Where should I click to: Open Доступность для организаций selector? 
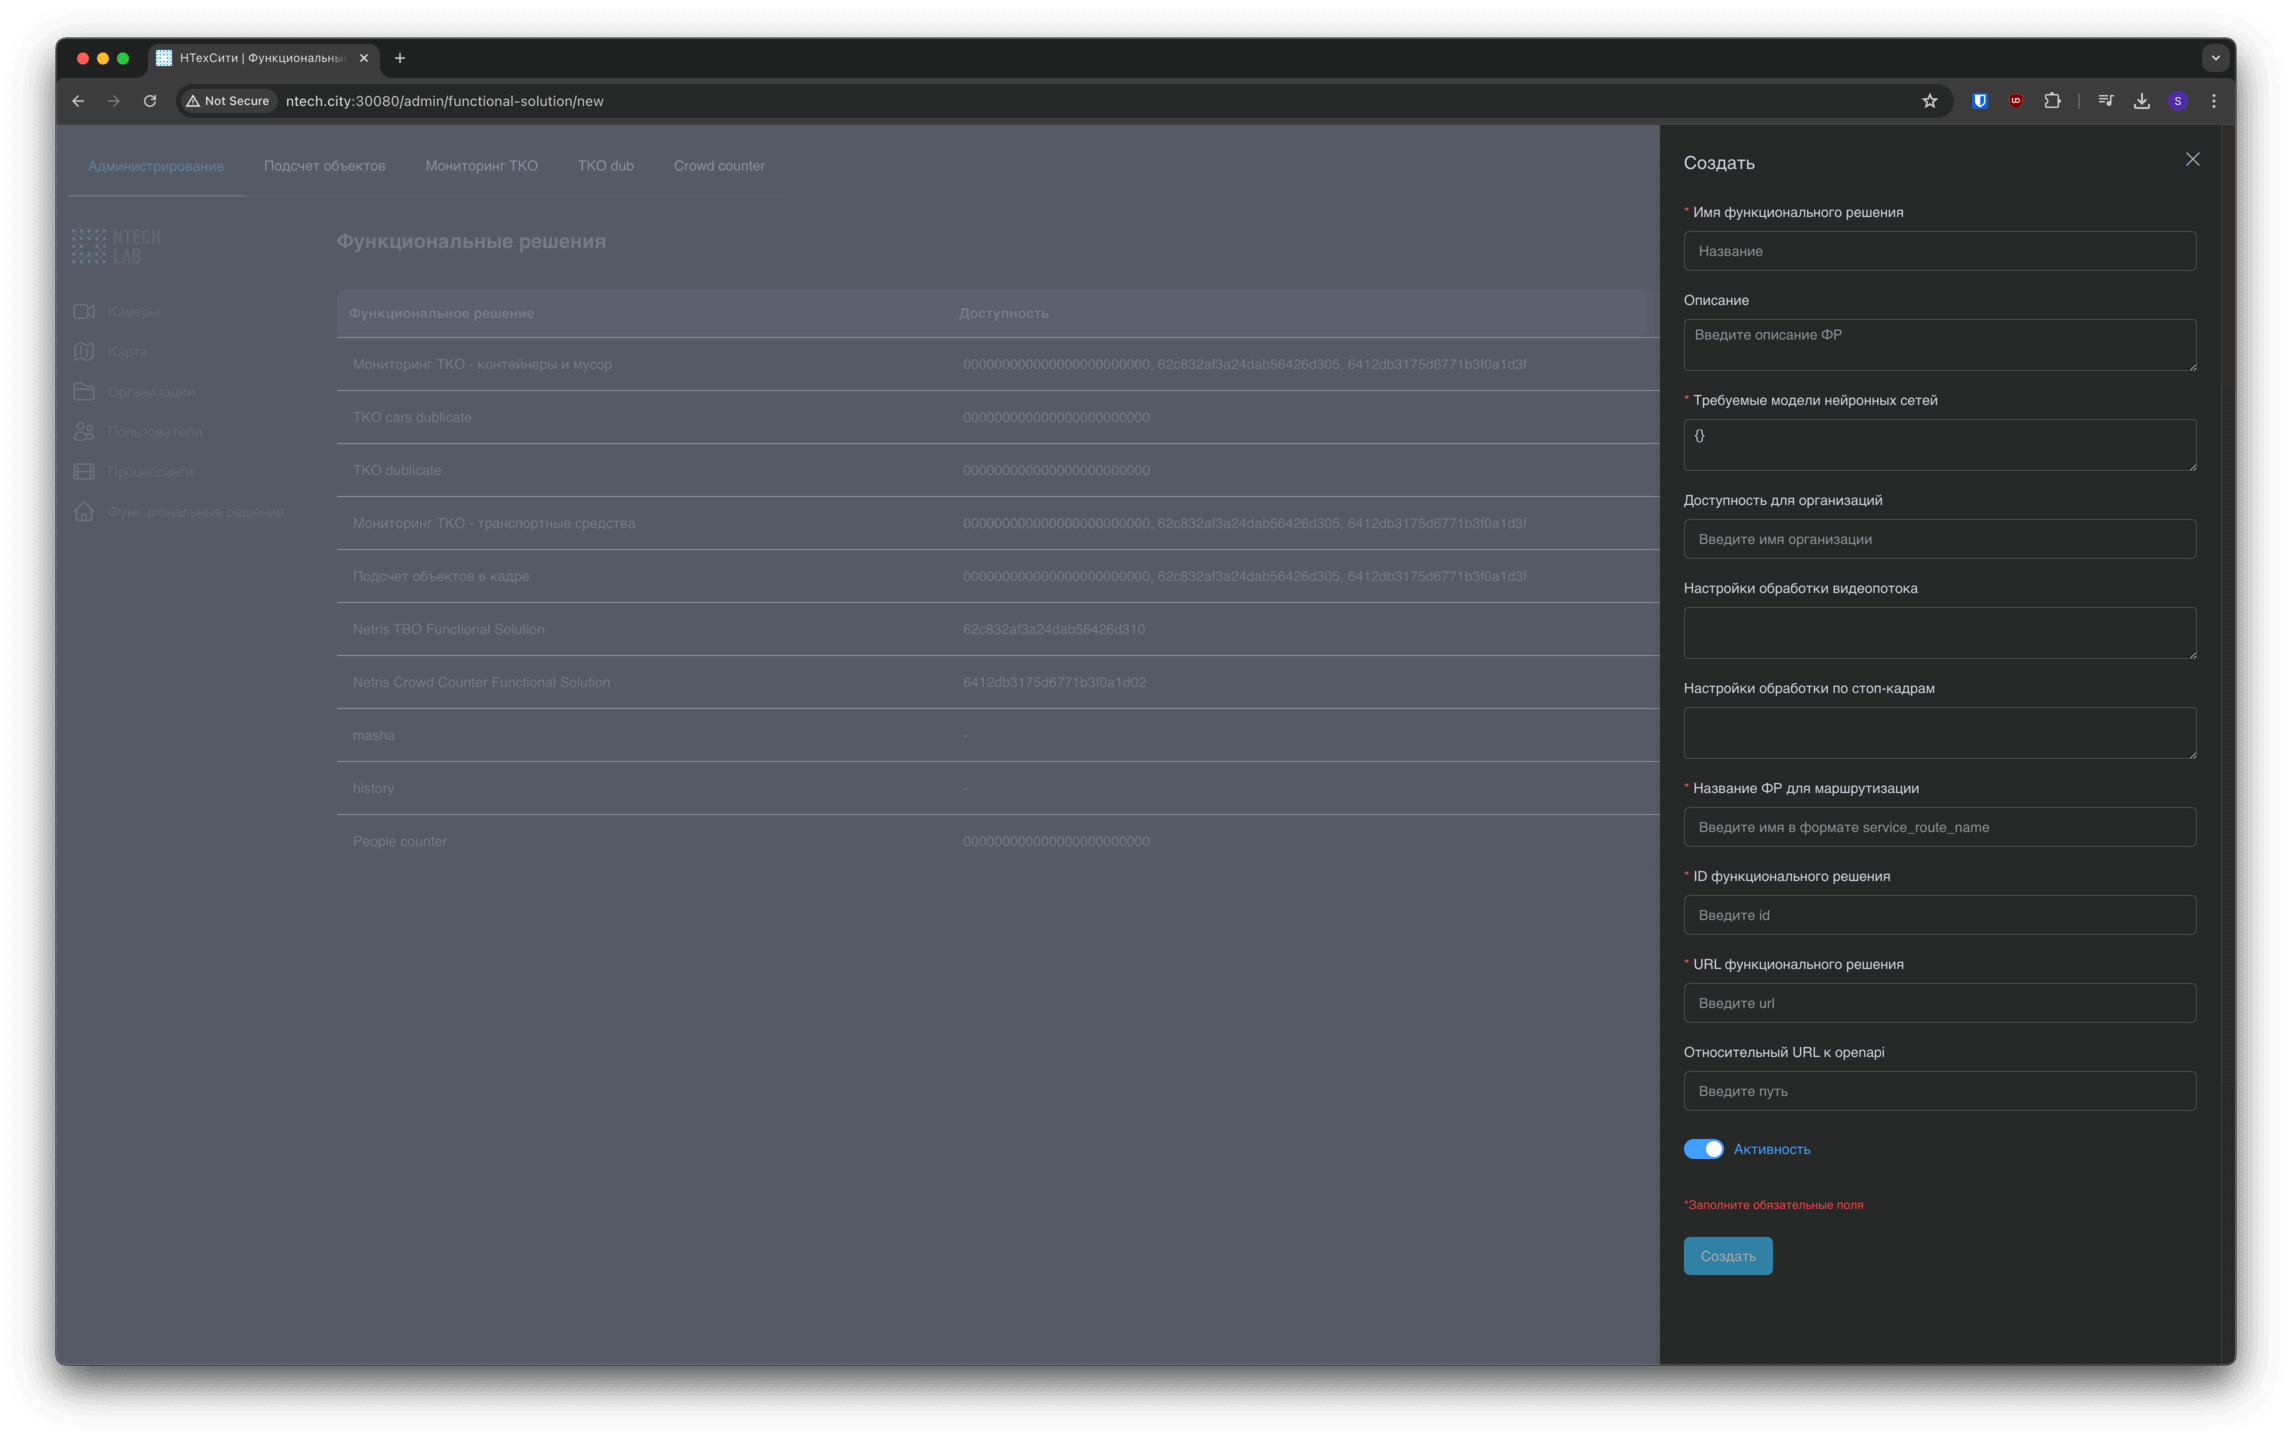1939,539
